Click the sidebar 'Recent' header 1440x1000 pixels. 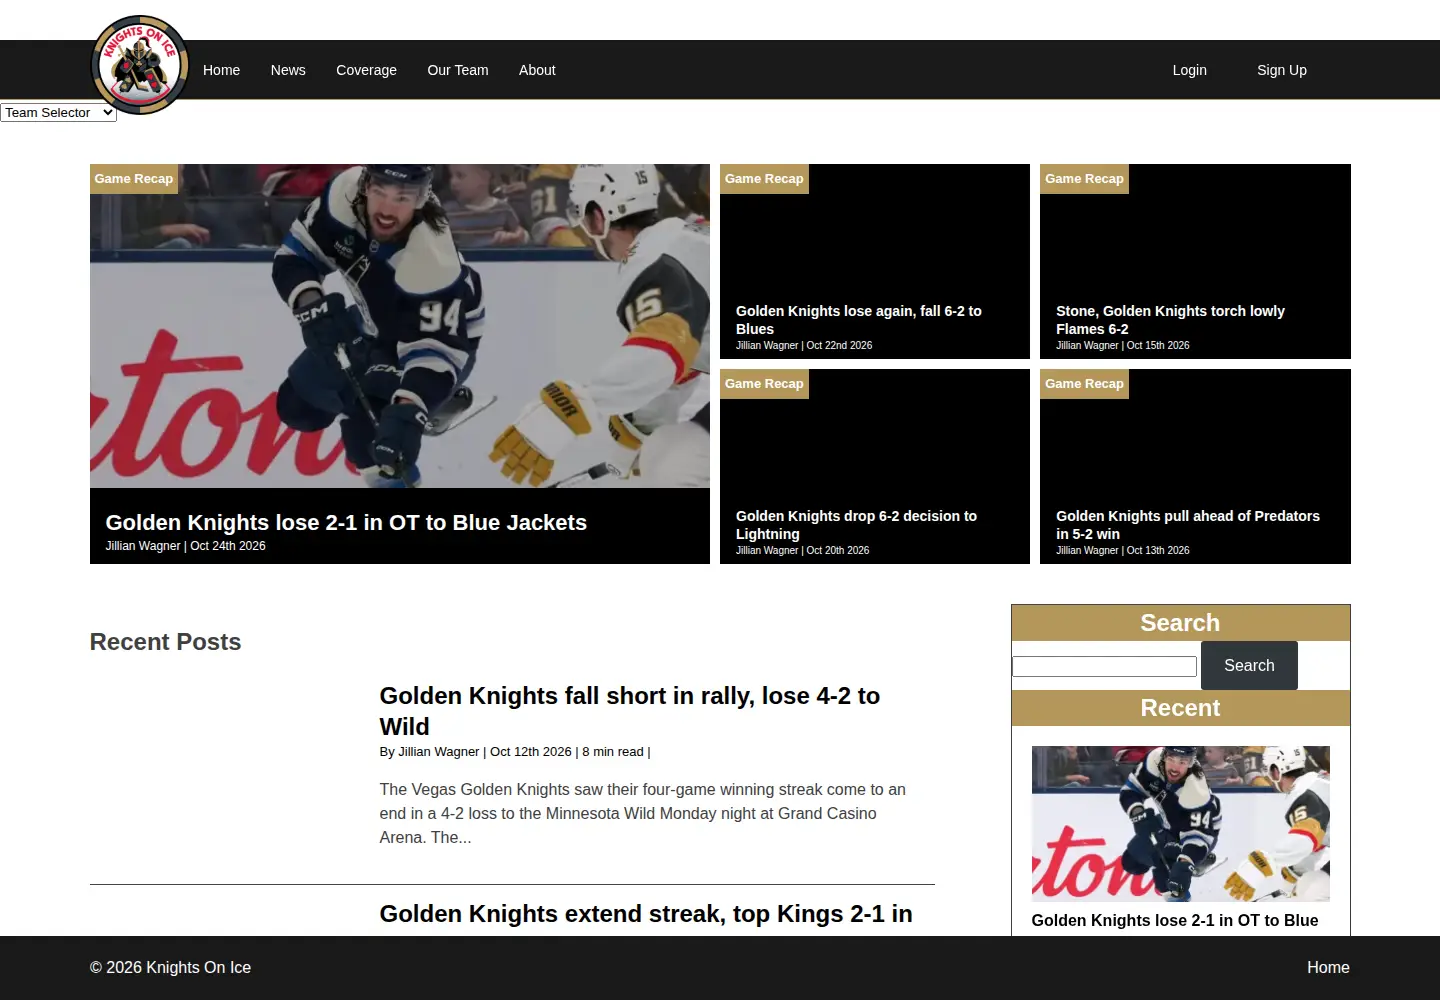1181,708
